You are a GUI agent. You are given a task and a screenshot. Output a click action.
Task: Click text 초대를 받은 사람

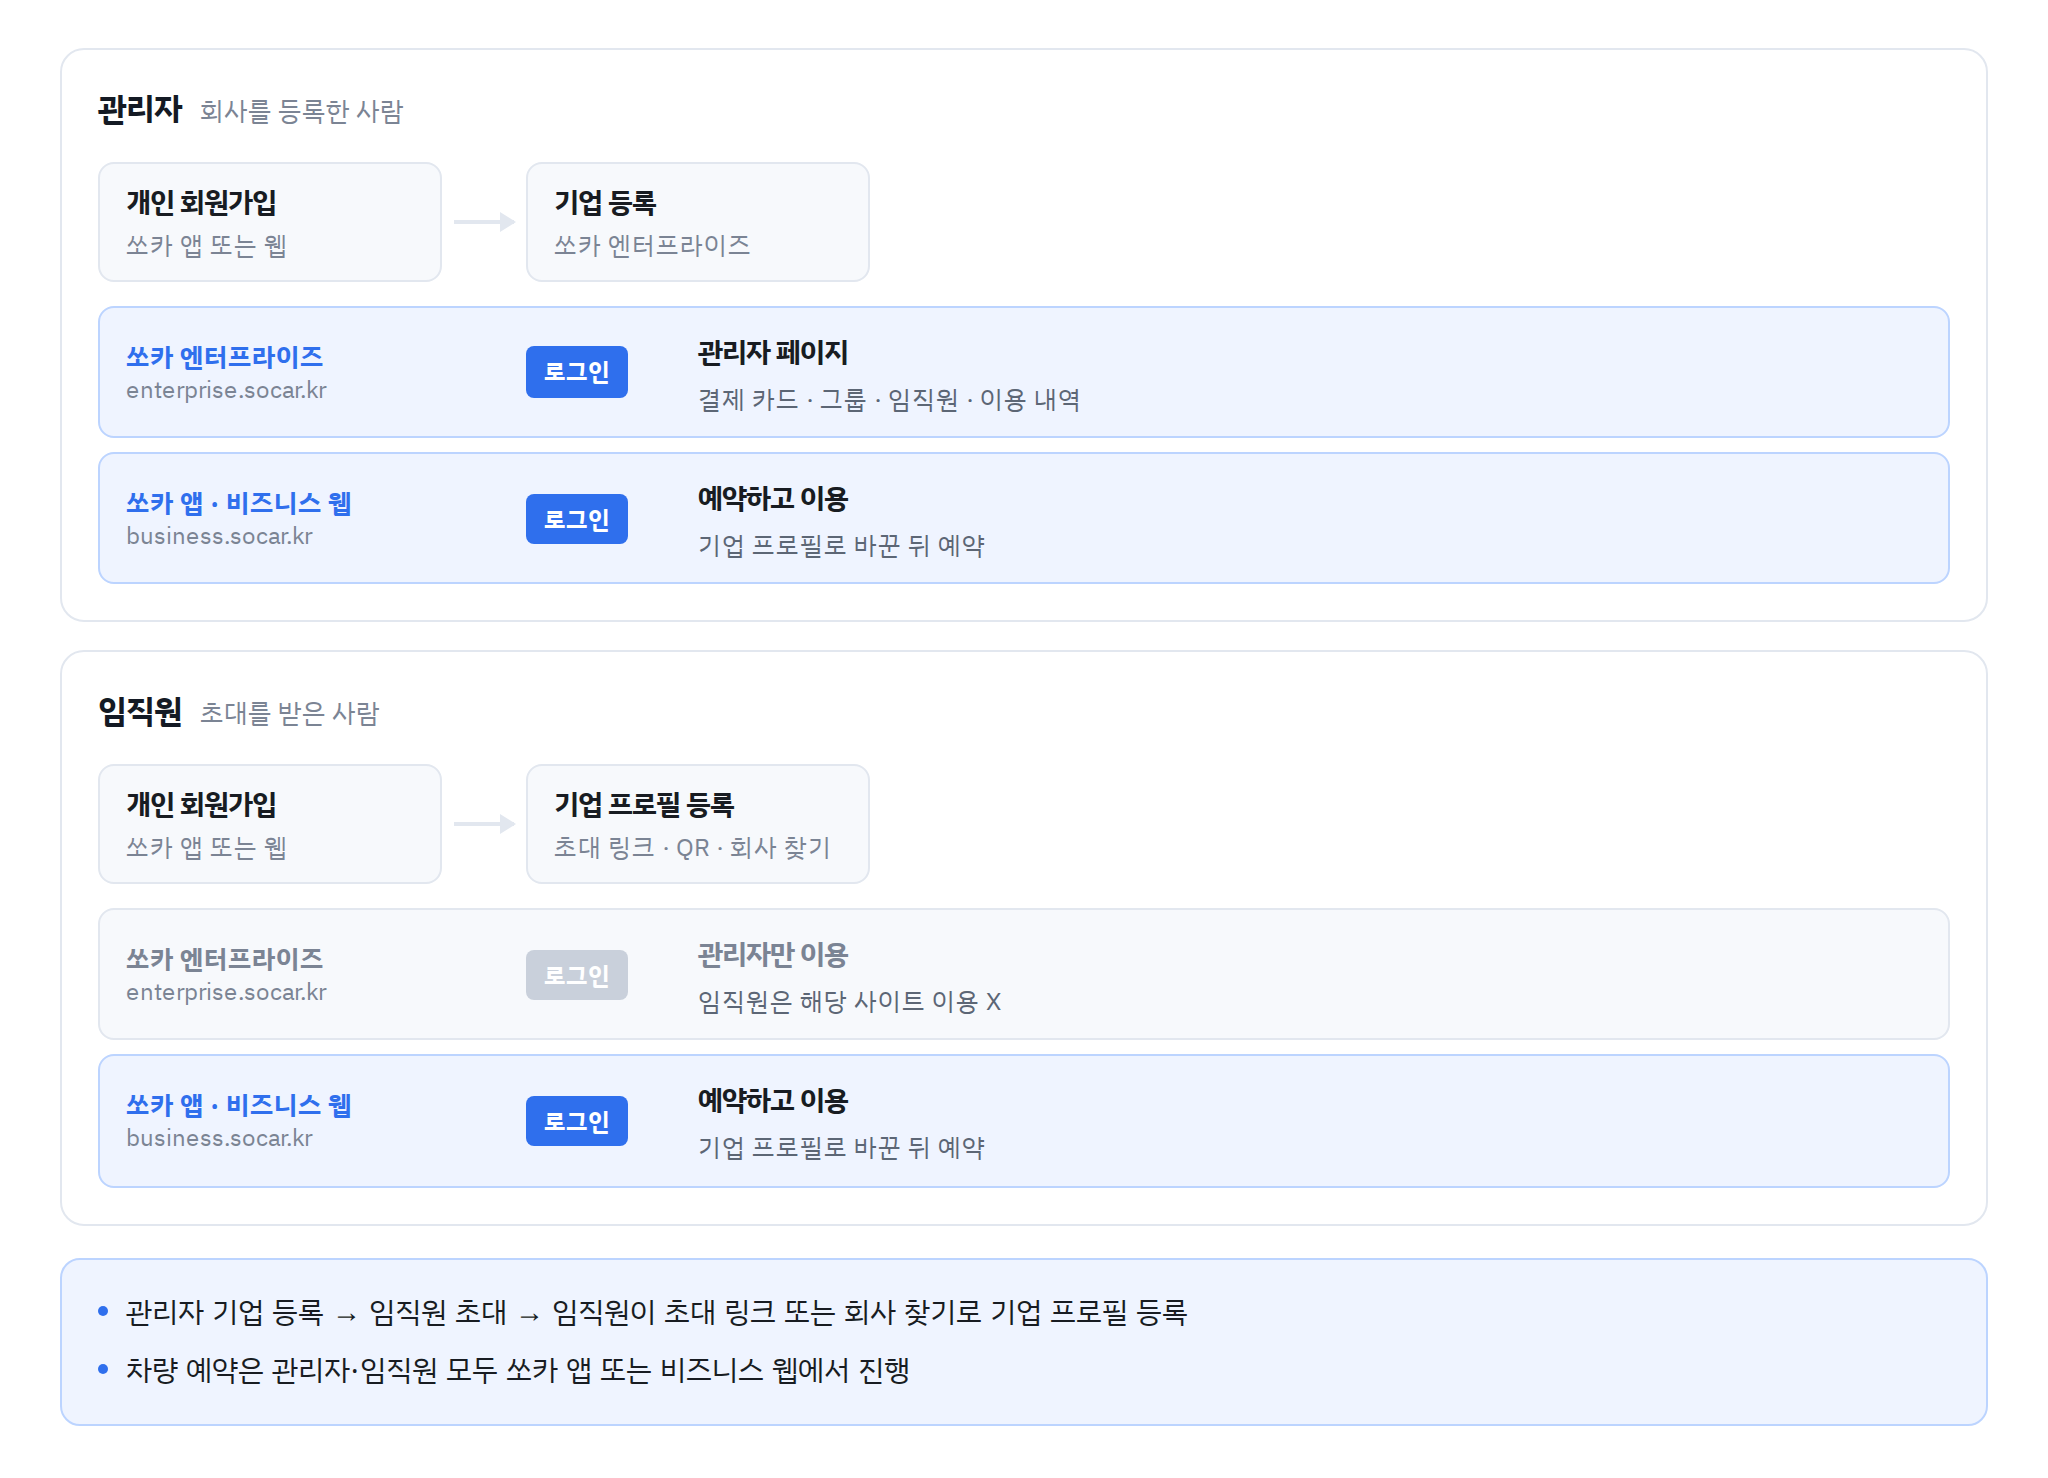(290, 713)
